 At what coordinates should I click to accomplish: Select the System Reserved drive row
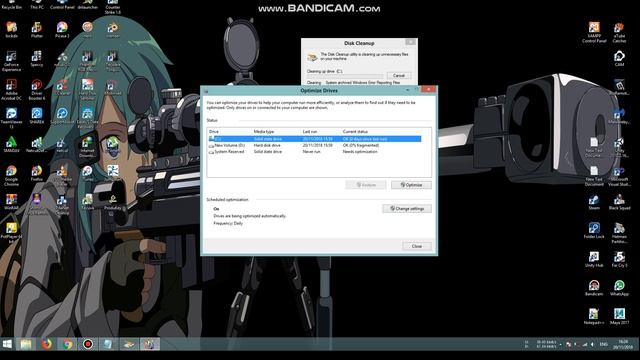[314, 151]
